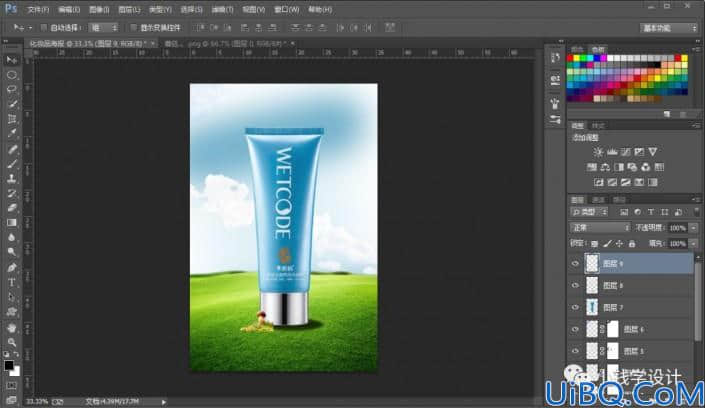
Task: Toggle the lock transparent pixels button
Action: coord(594,244)
